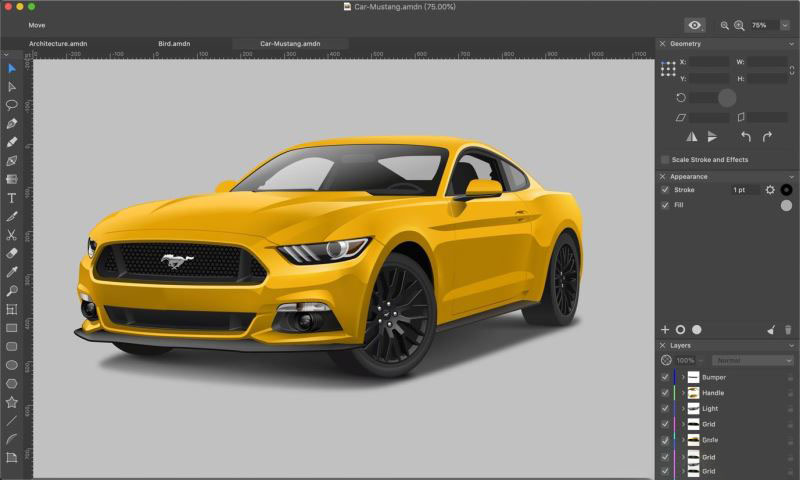The width and height of the screenshot is (800, 480).
Task: Expand the Bumper layer
Action: [x=683, y=377]
